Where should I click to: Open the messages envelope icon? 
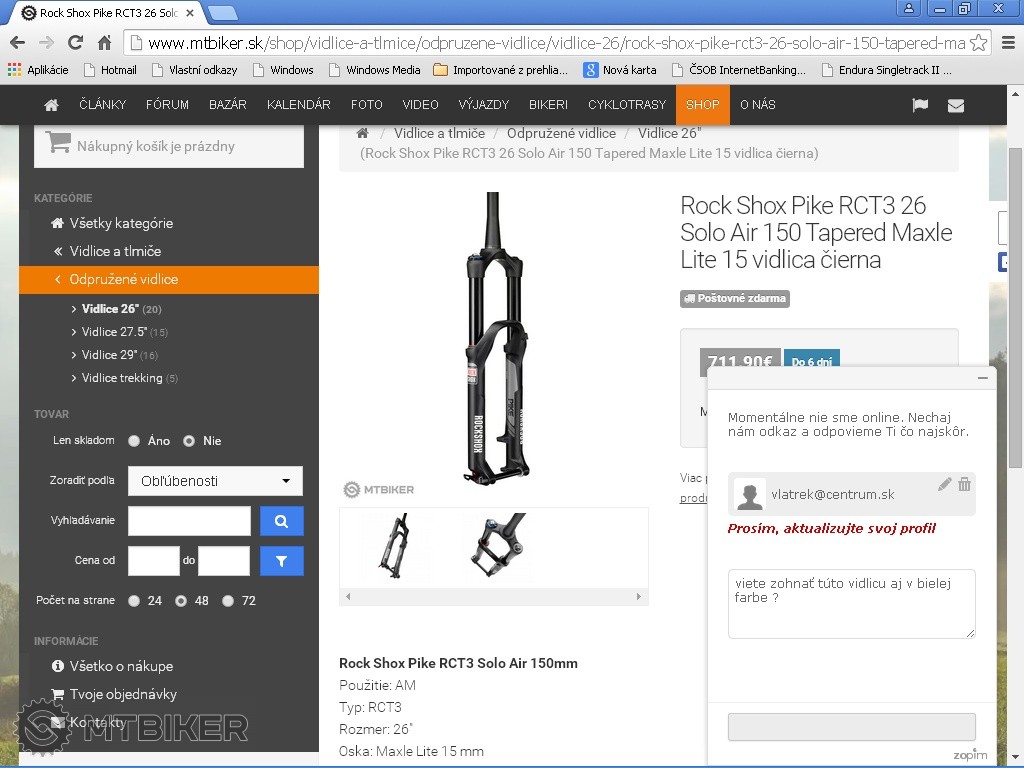pyautogui.click(x=956, y=105)
